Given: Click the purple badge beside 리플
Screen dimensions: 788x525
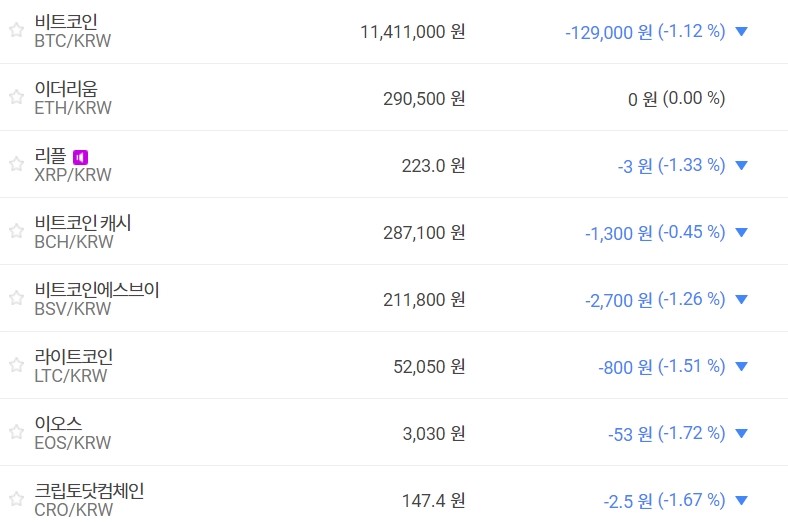Looking at the screenshot, I should (x=81, y=157).
